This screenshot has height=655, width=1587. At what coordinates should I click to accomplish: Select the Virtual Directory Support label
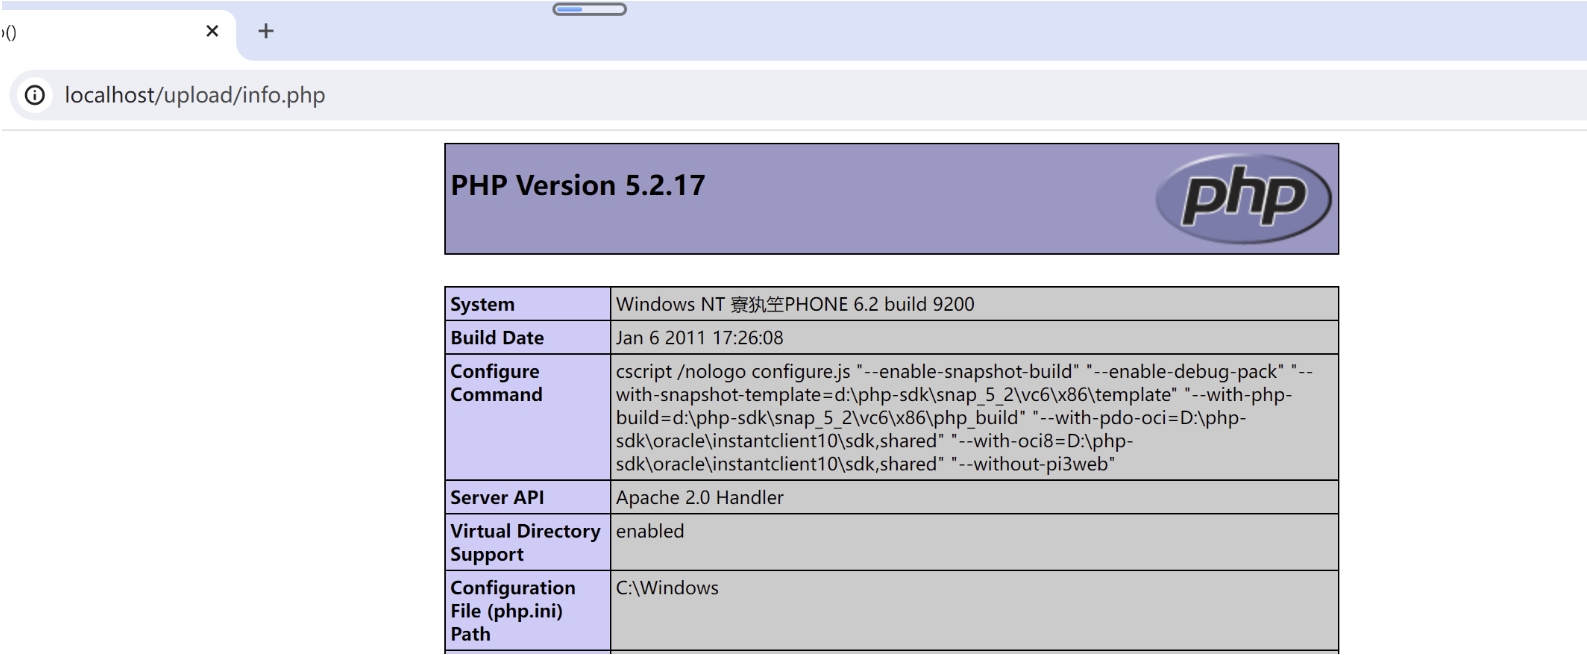pyautogui.click(x=525, y=542)
